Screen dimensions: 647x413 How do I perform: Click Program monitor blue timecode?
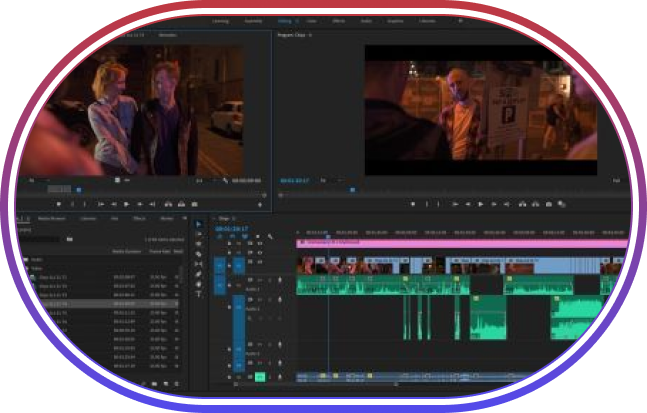click(294, 180)
